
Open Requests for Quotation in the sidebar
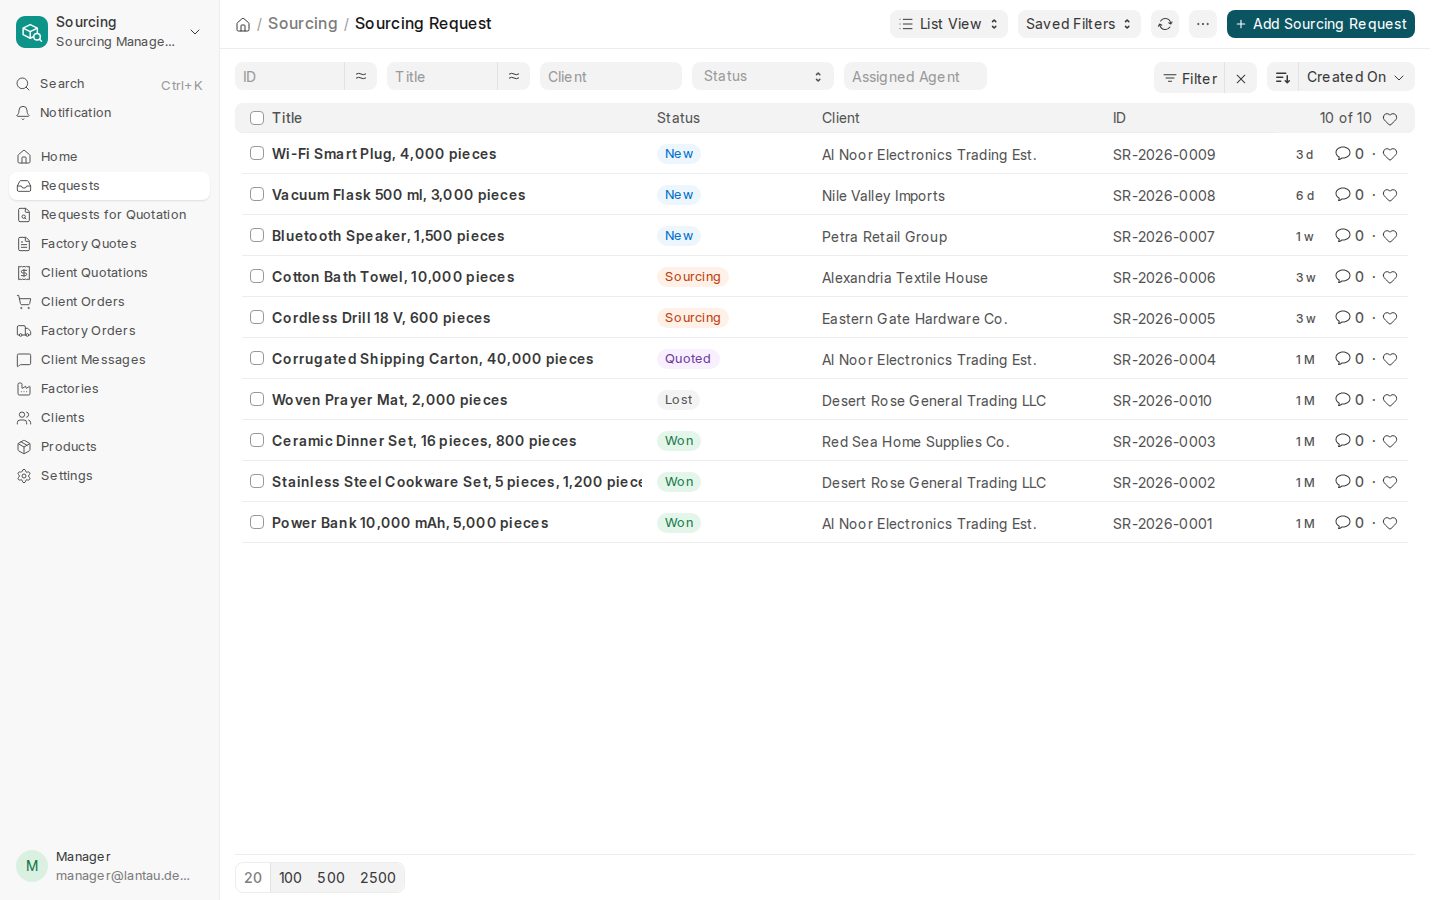point(109,215)
